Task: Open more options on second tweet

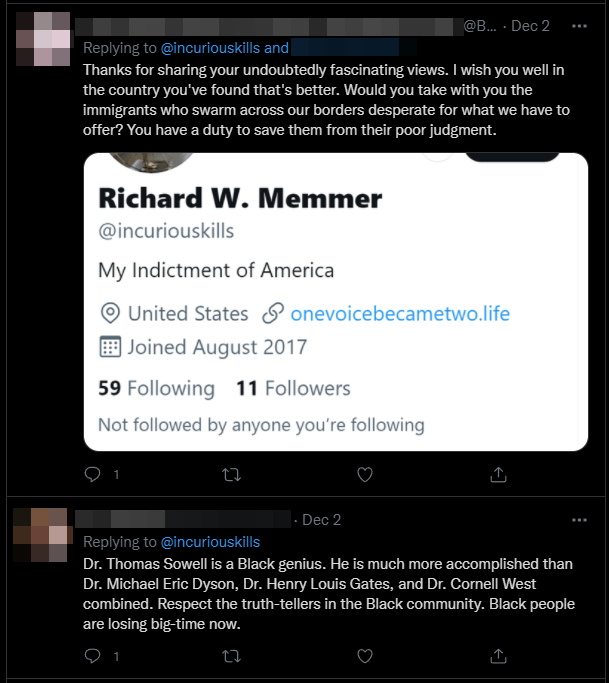Action: (x=579, y=520)
